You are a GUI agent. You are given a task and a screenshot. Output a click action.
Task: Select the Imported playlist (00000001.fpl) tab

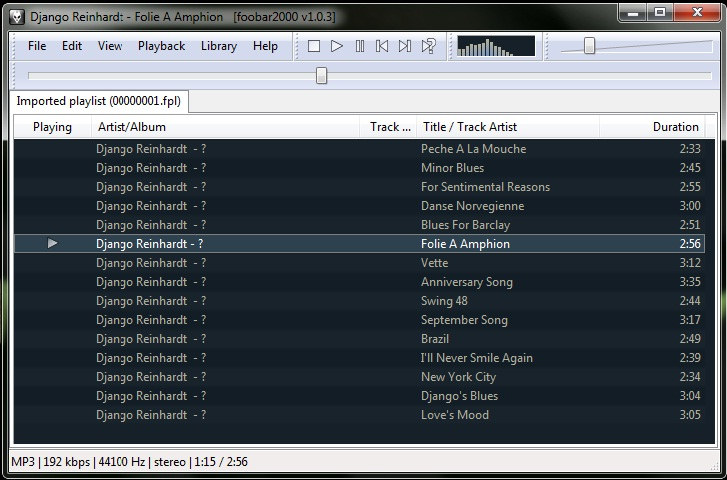coord(99,101)
